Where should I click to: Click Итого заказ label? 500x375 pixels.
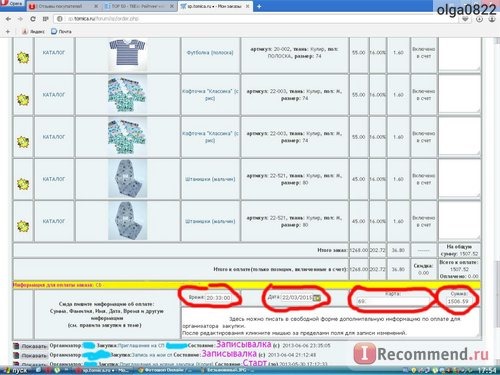(x=332, y=250)
